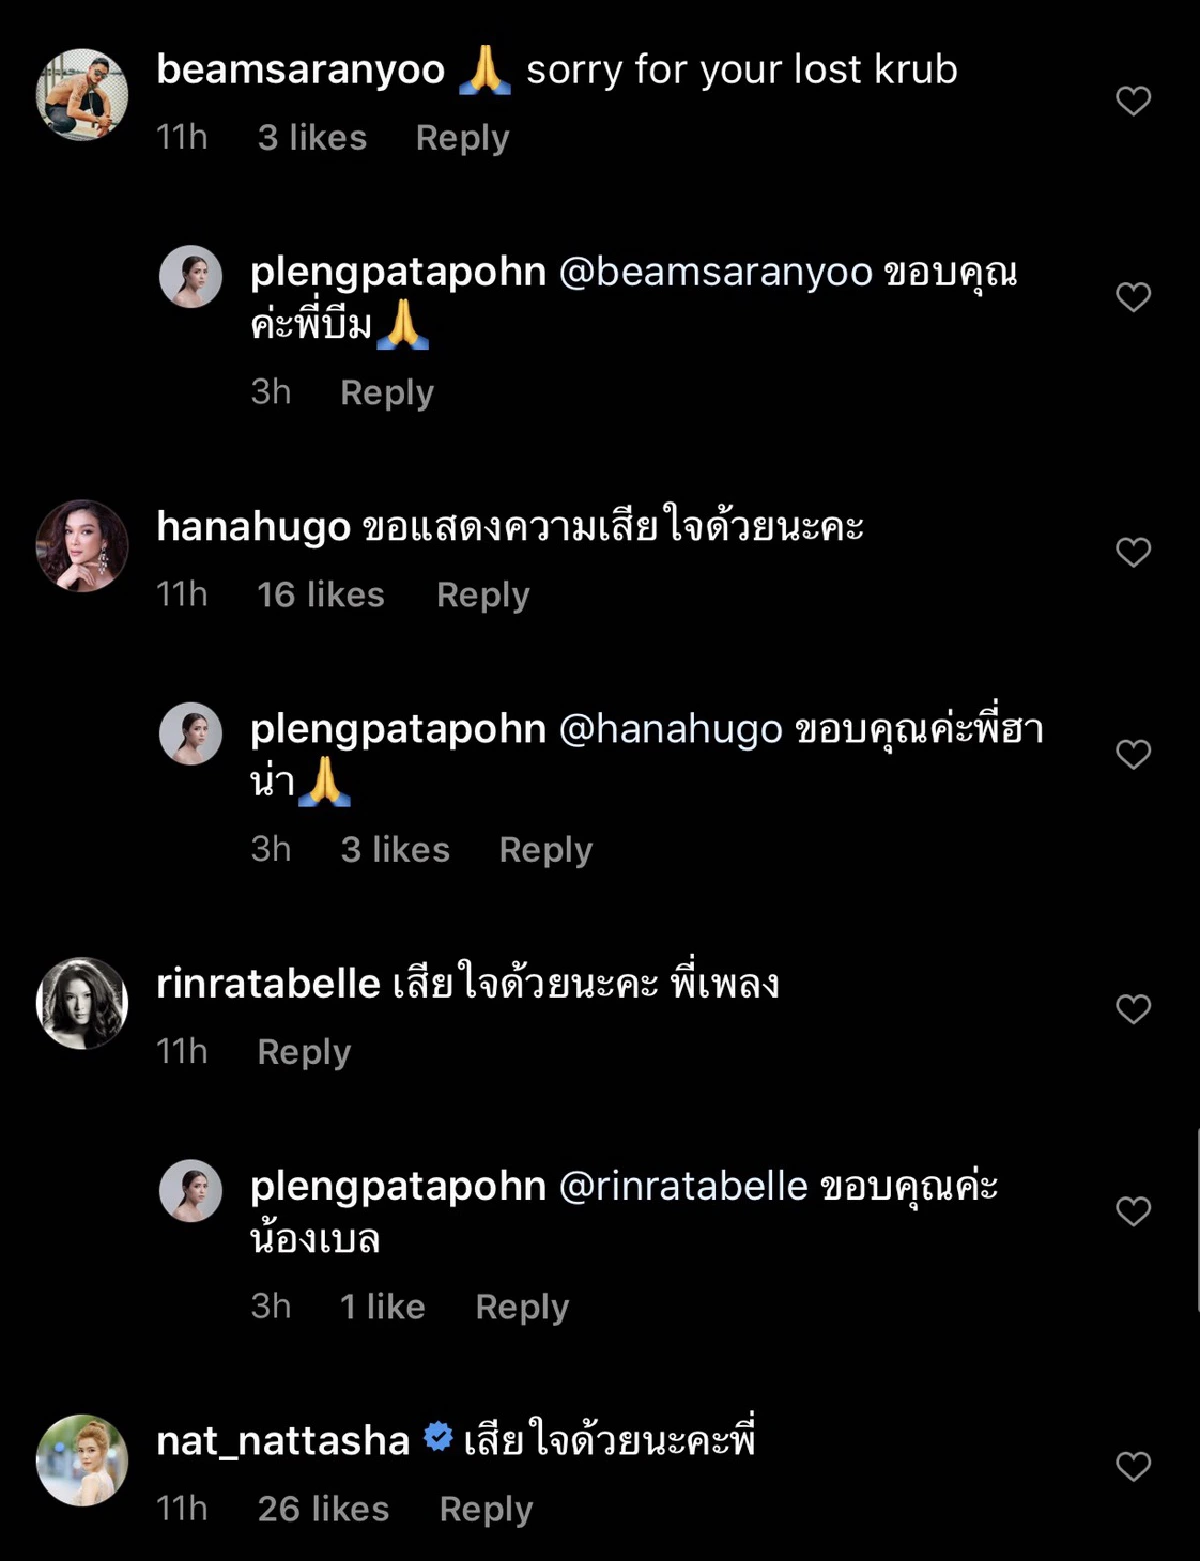Open hanahugo's profile avatar
Image resolution: width=1200 pixels, height=1561 pixels.
(82, 546)
